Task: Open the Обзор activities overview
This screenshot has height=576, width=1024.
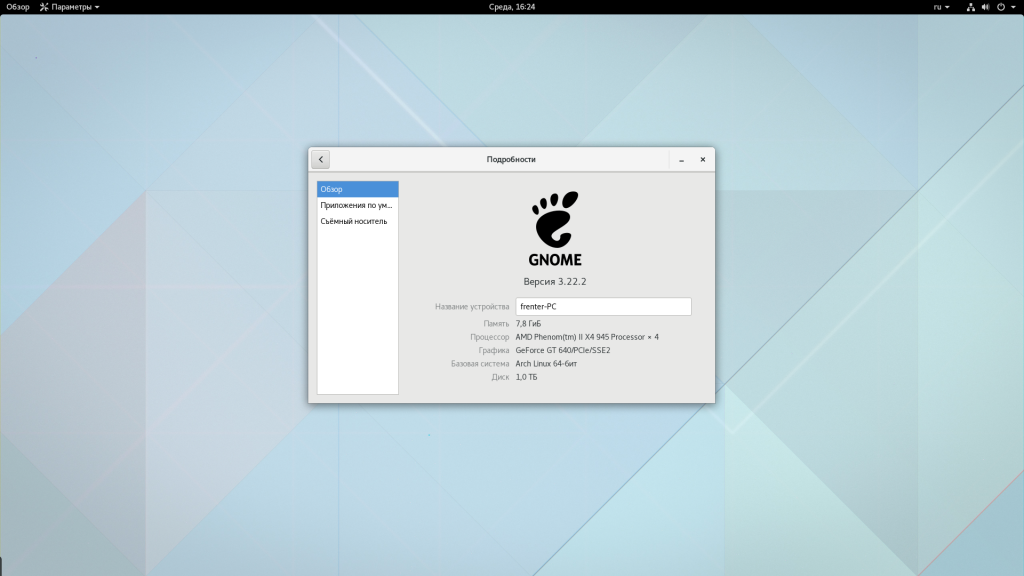Action: [x=18, y=7]
